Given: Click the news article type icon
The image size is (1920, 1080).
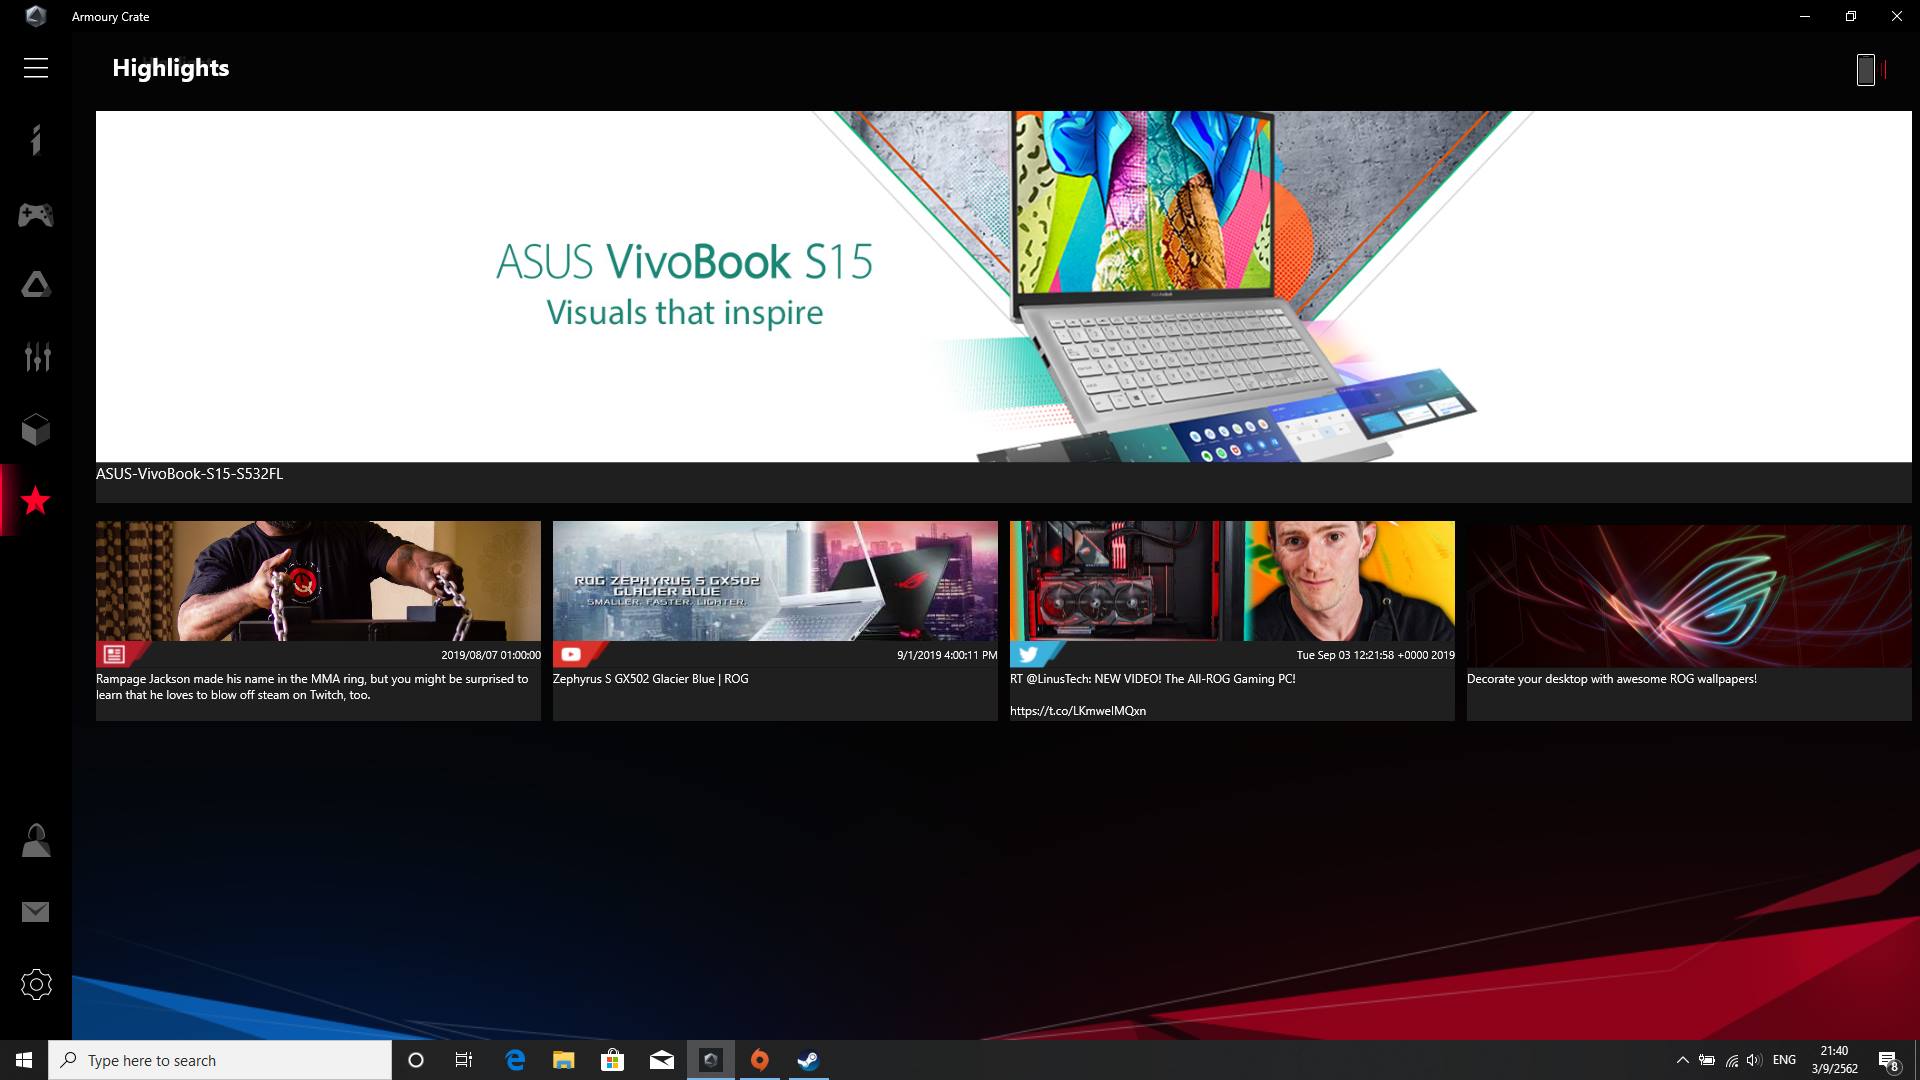Looking at the screenshot, I should [114, 654].
